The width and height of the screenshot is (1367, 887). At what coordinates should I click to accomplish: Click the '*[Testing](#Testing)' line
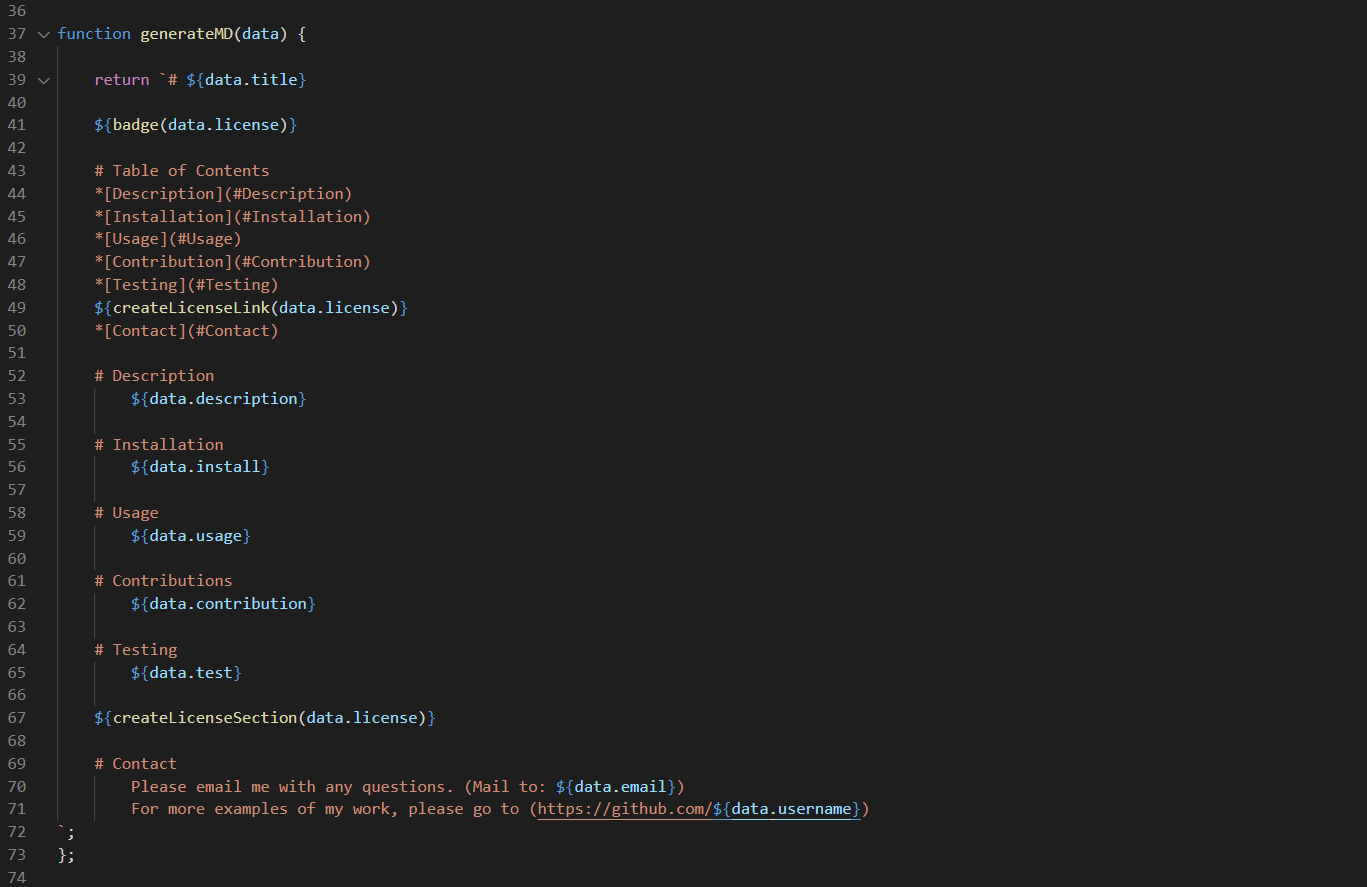(187, 285)
